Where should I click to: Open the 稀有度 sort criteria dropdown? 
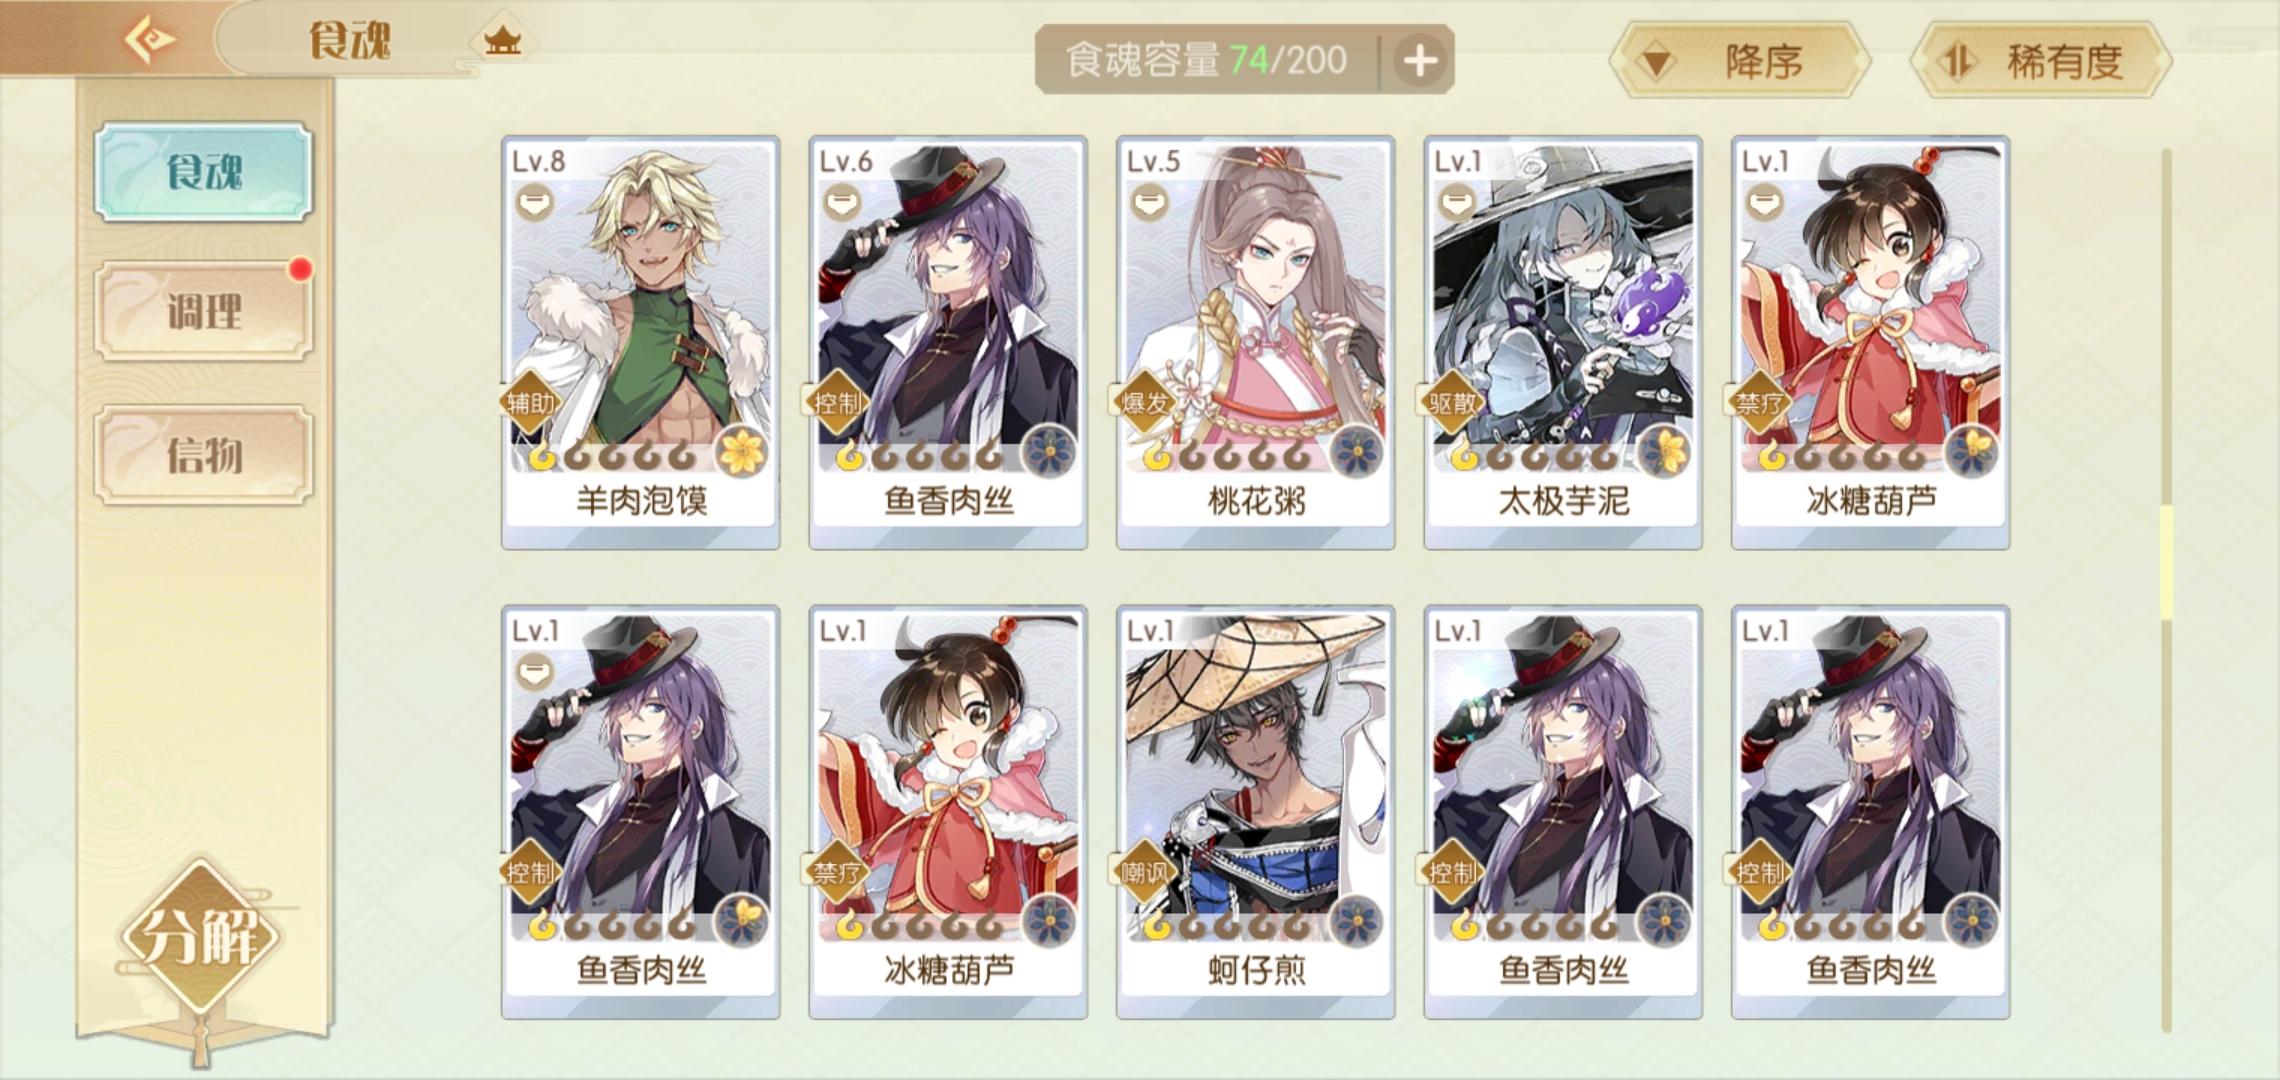pyautogui.click(x=2041, y=61)
